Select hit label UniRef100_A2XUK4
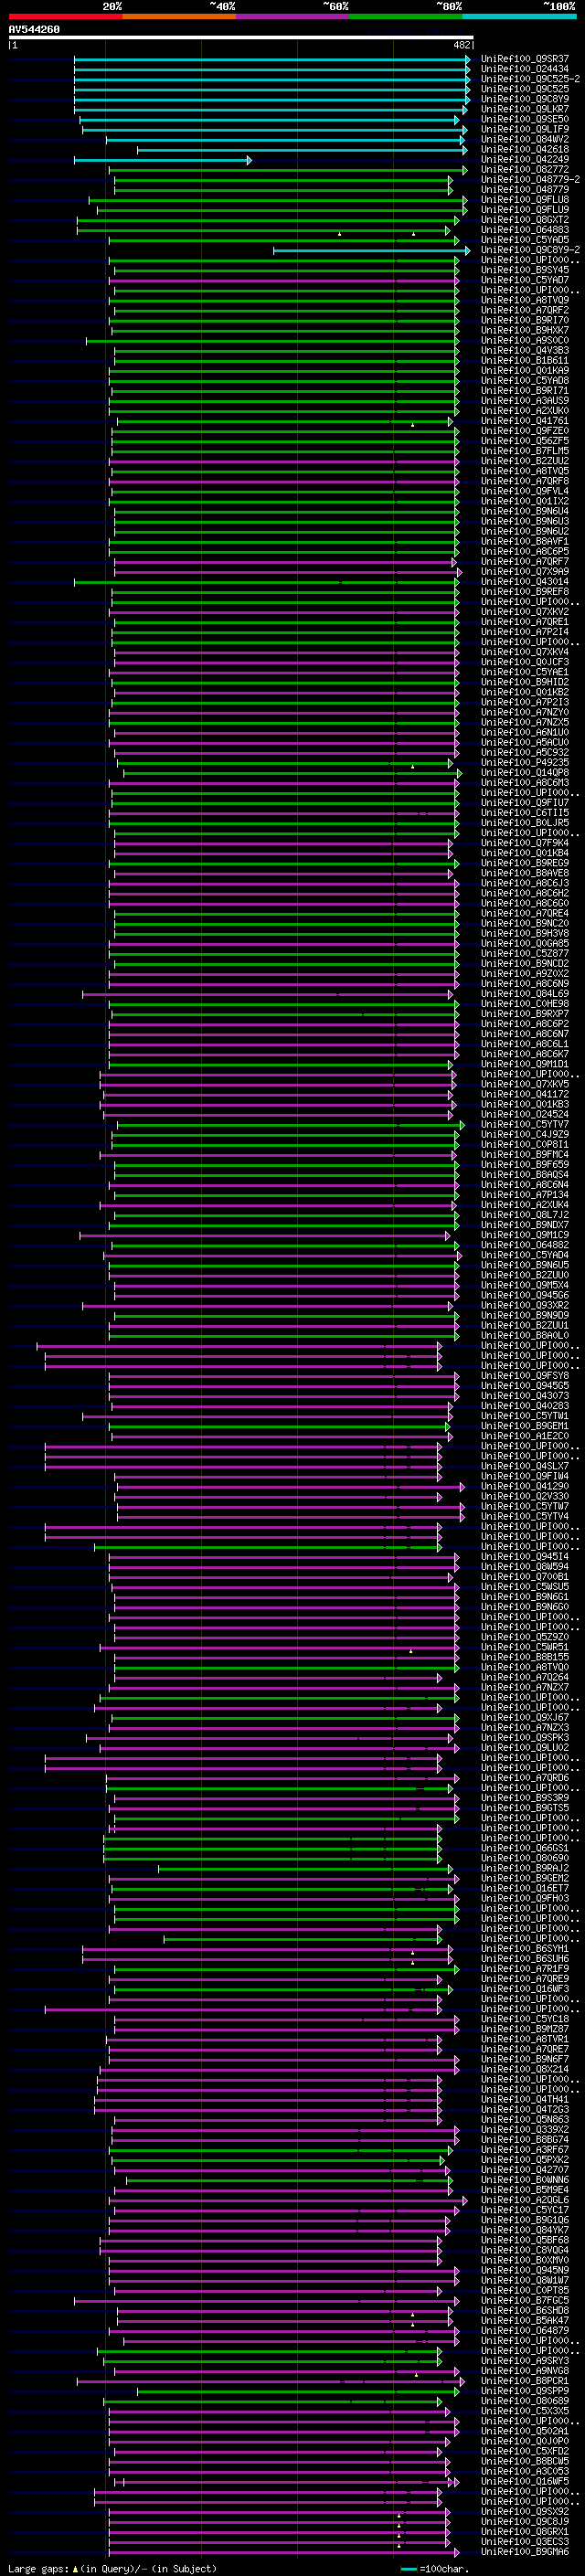 tap(525, 1204)
